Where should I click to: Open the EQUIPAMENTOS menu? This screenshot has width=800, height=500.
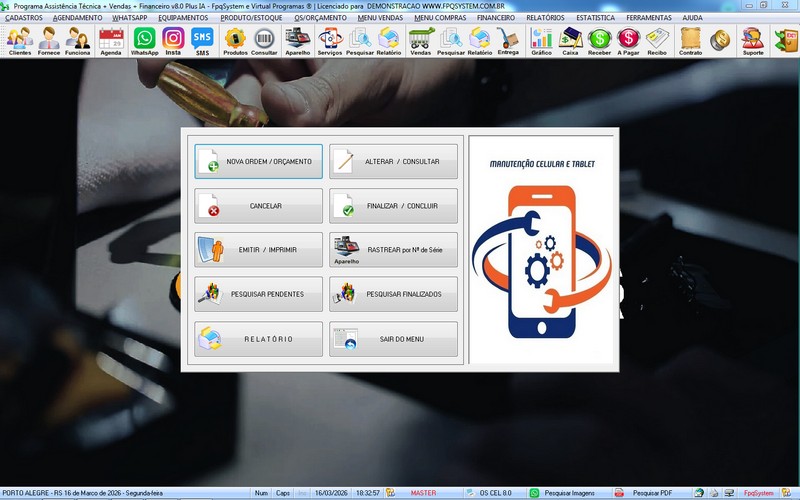pyautogui.click(x=183, y=17)
